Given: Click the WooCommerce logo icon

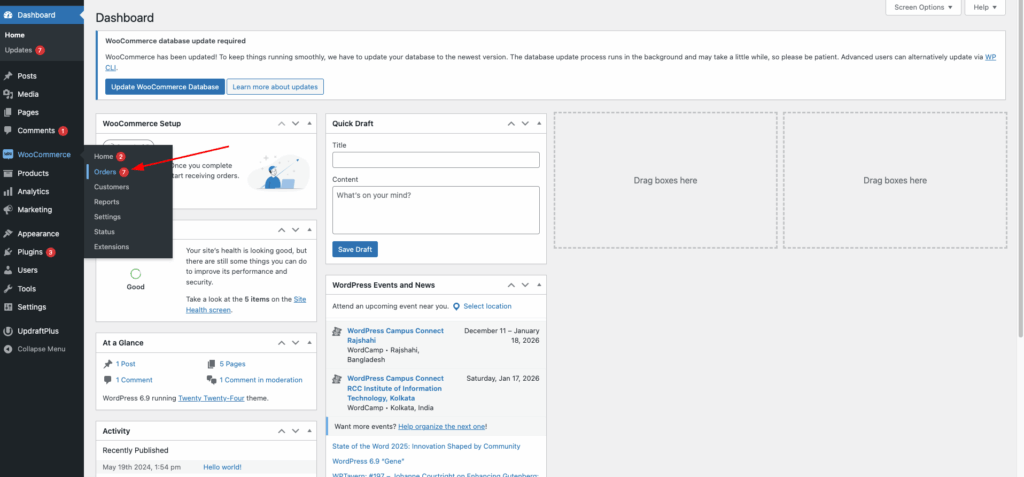Looking at the screenshot, I should [8, 155].
